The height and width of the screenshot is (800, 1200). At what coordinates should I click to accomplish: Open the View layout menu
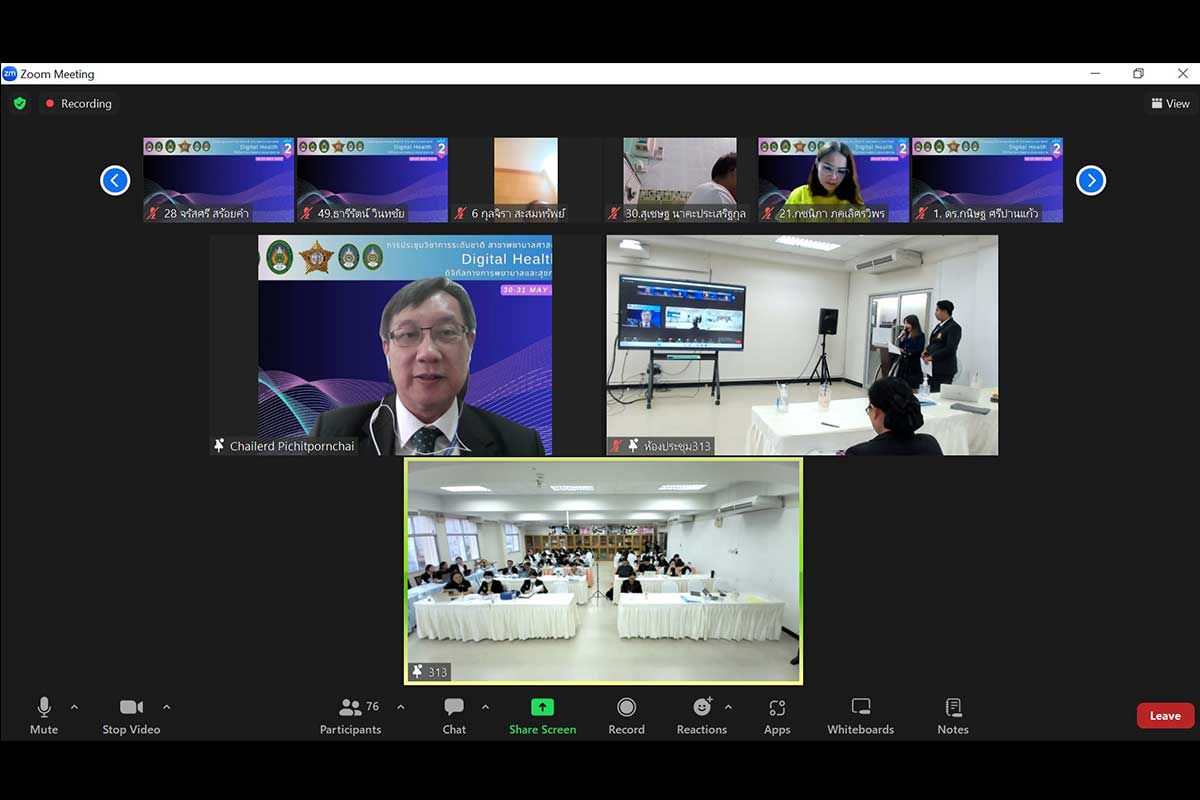click(x=1170, y=103)
